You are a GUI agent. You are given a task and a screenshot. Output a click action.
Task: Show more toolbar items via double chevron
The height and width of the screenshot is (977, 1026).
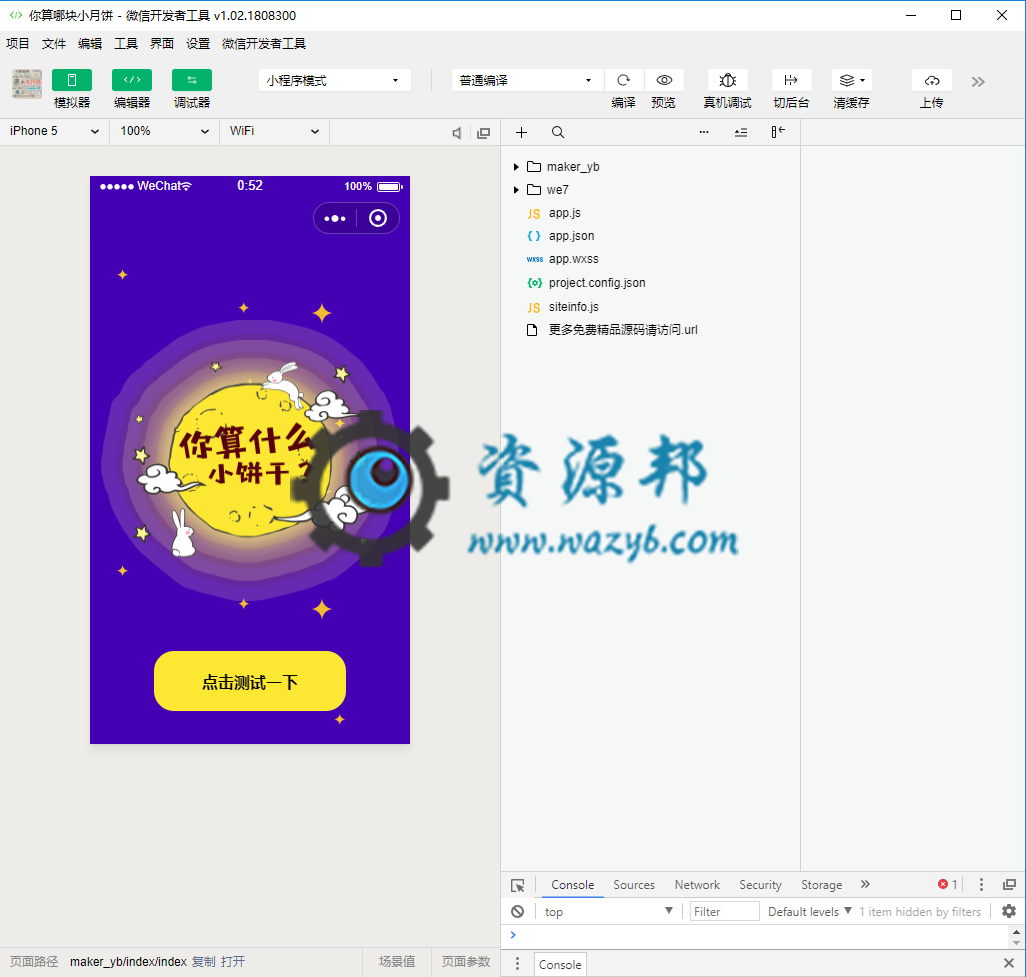click(x=978, y=82)
